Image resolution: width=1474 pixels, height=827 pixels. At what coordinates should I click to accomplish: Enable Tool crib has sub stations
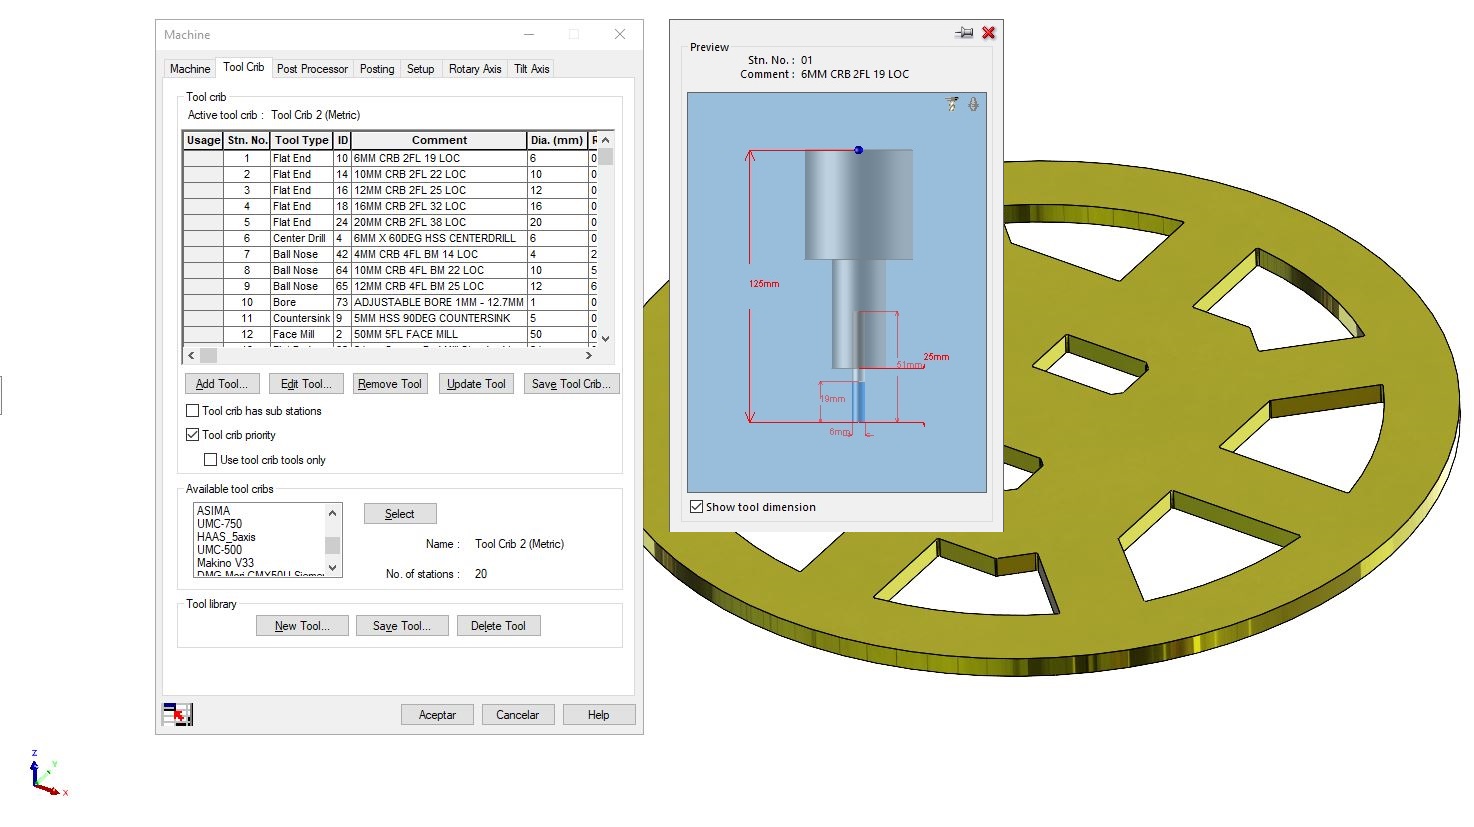[193, 411]
